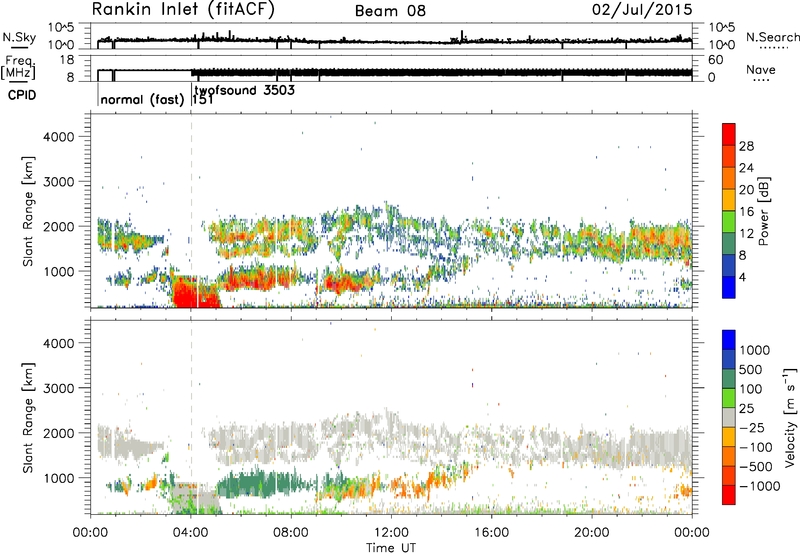Click the "CPID" row label
The width and height of the screenshot is (800, 554).
pos(22,95)
